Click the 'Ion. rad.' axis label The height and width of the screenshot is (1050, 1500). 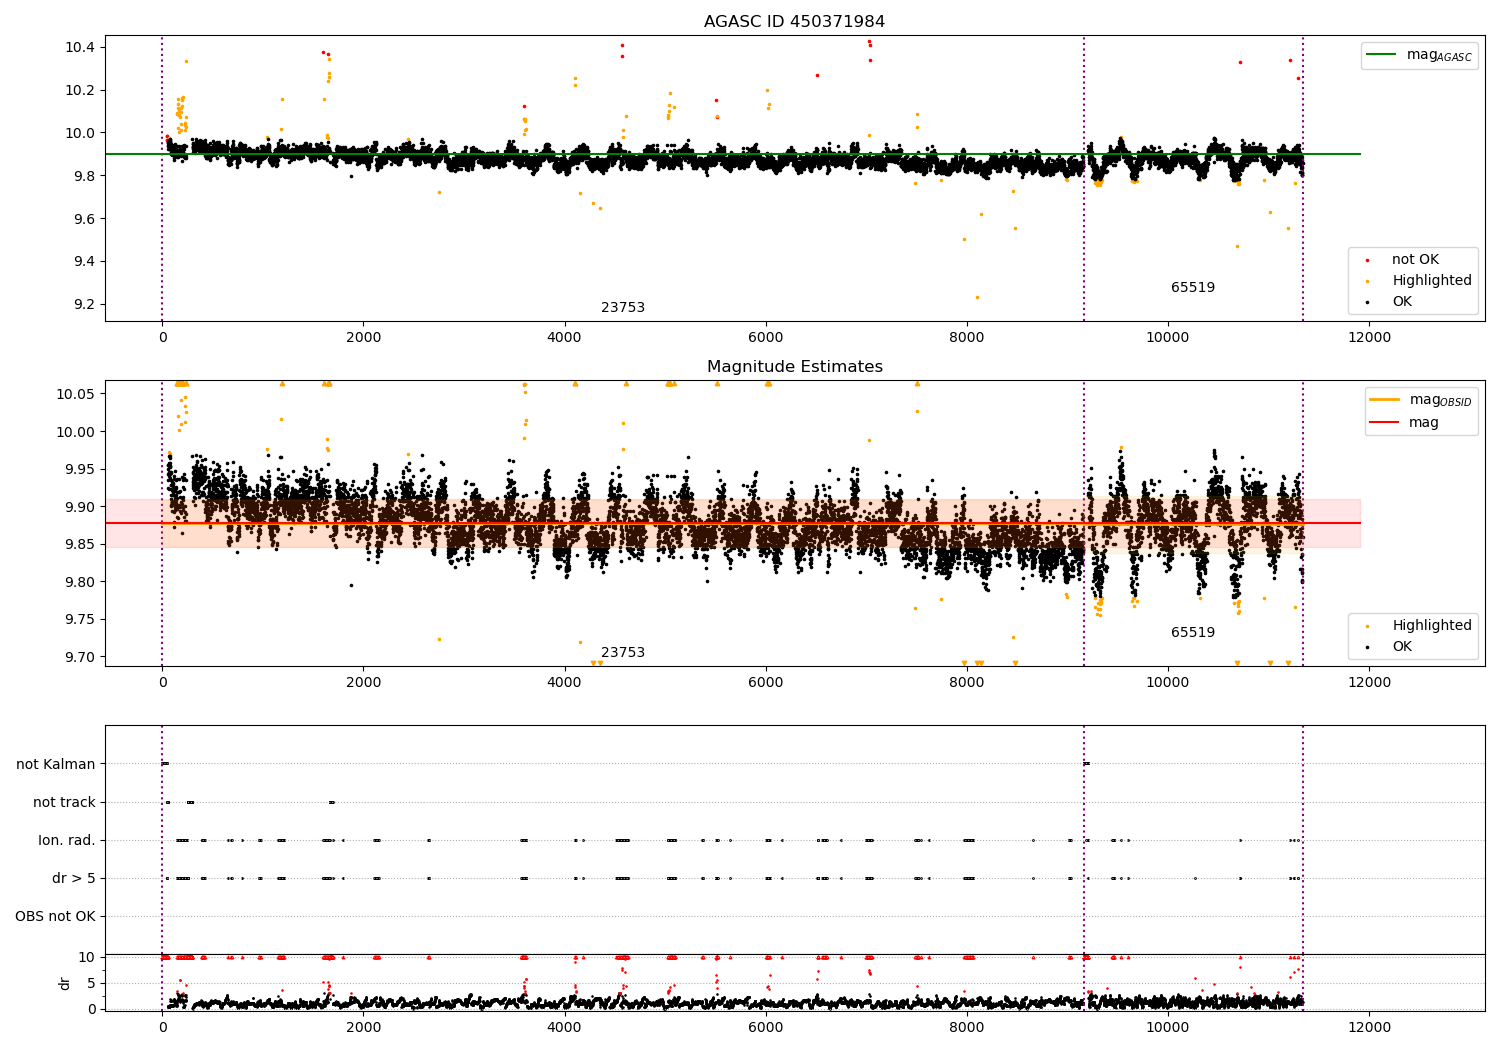pyautogui.click(x=67, y=840)
